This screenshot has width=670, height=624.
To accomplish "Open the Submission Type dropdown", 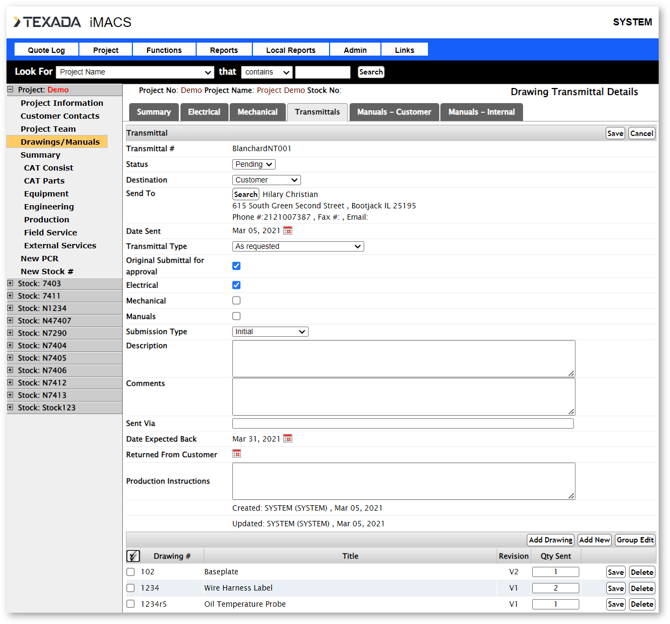I will coord(270,331).
